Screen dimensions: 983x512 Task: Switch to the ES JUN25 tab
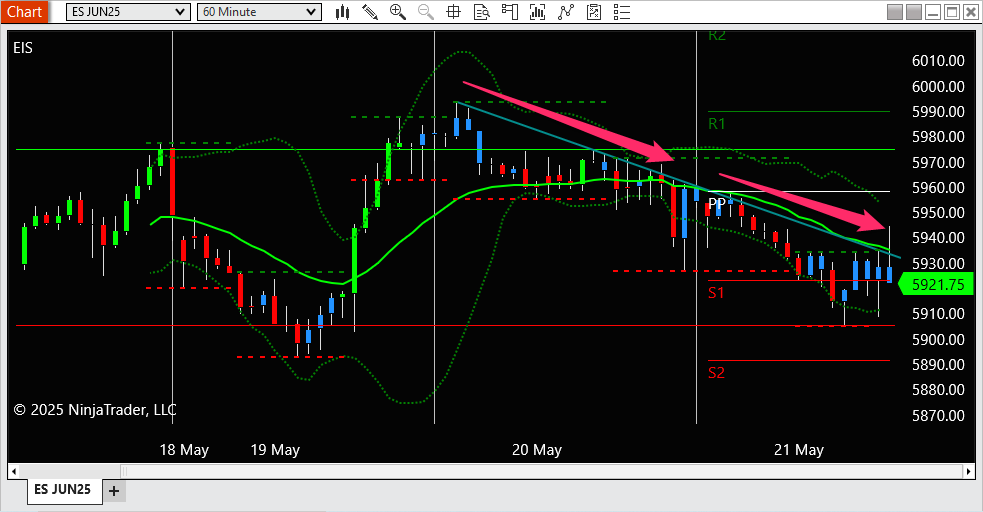(63, 489)
